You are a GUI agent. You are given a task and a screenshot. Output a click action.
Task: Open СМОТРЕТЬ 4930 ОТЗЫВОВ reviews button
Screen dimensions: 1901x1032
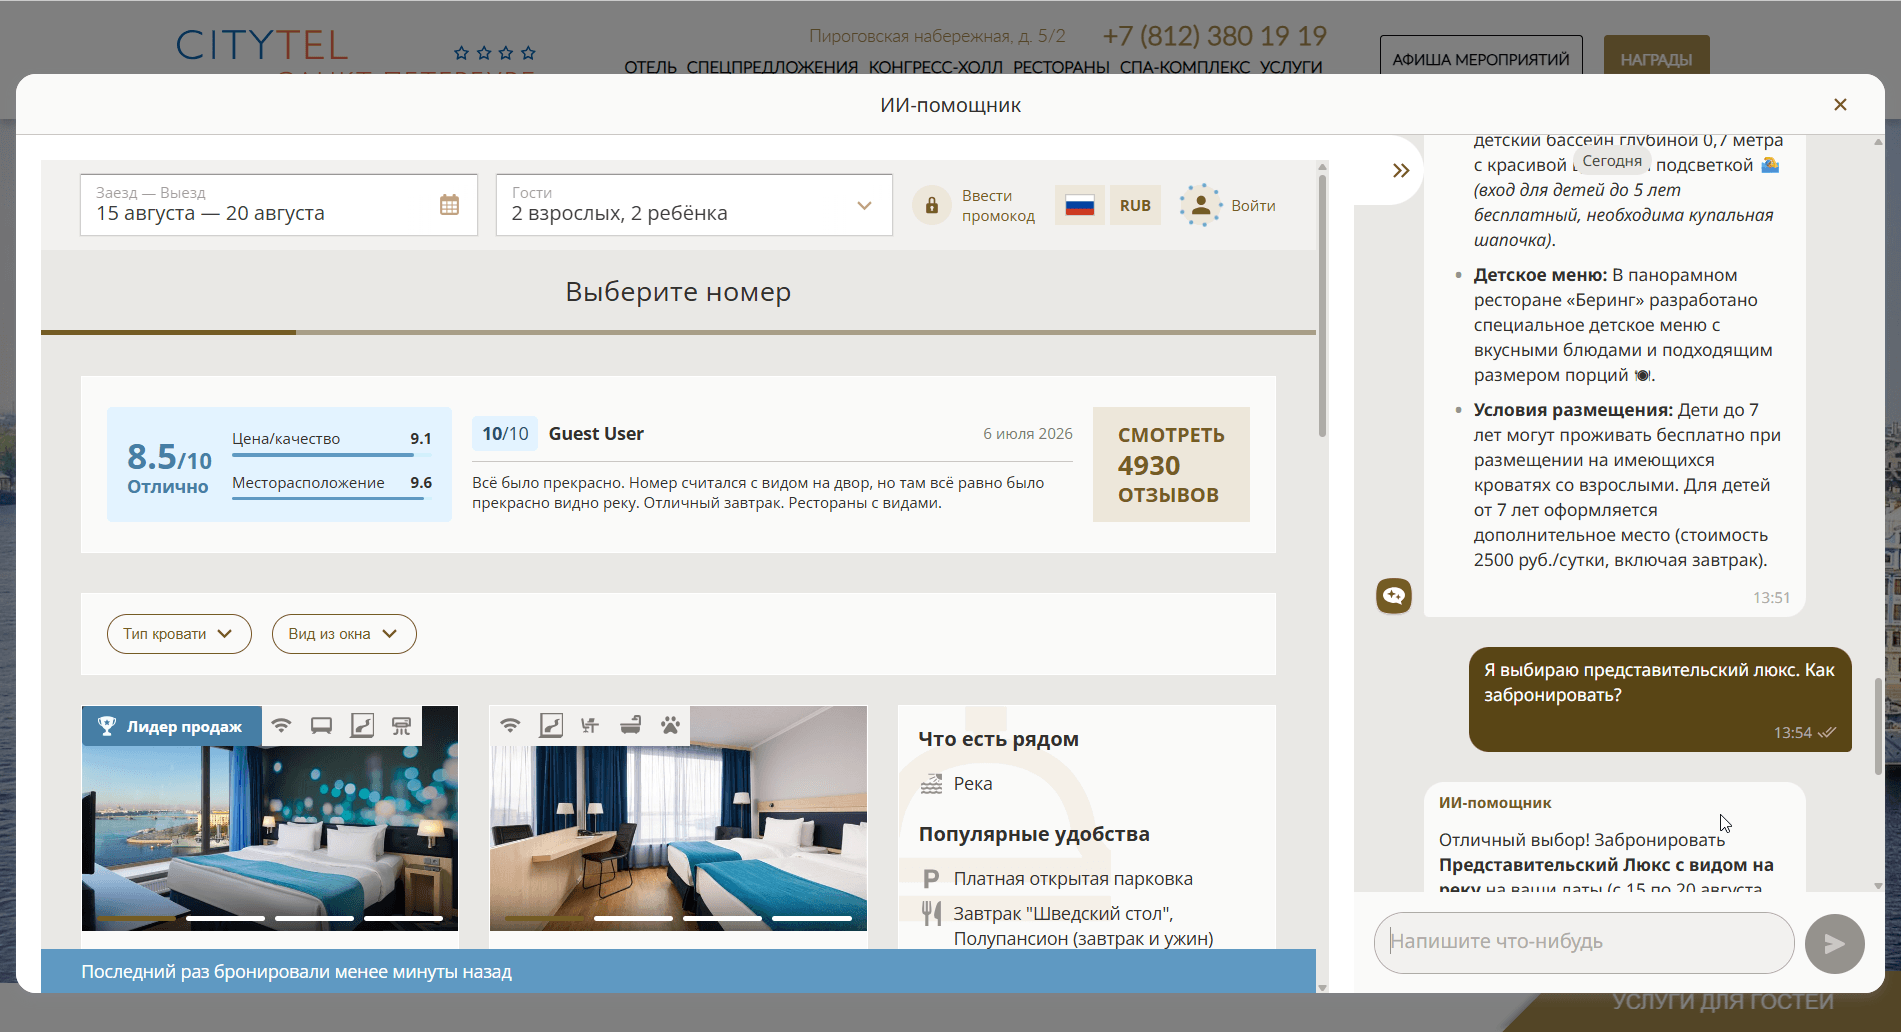[x=1171, y=464]
